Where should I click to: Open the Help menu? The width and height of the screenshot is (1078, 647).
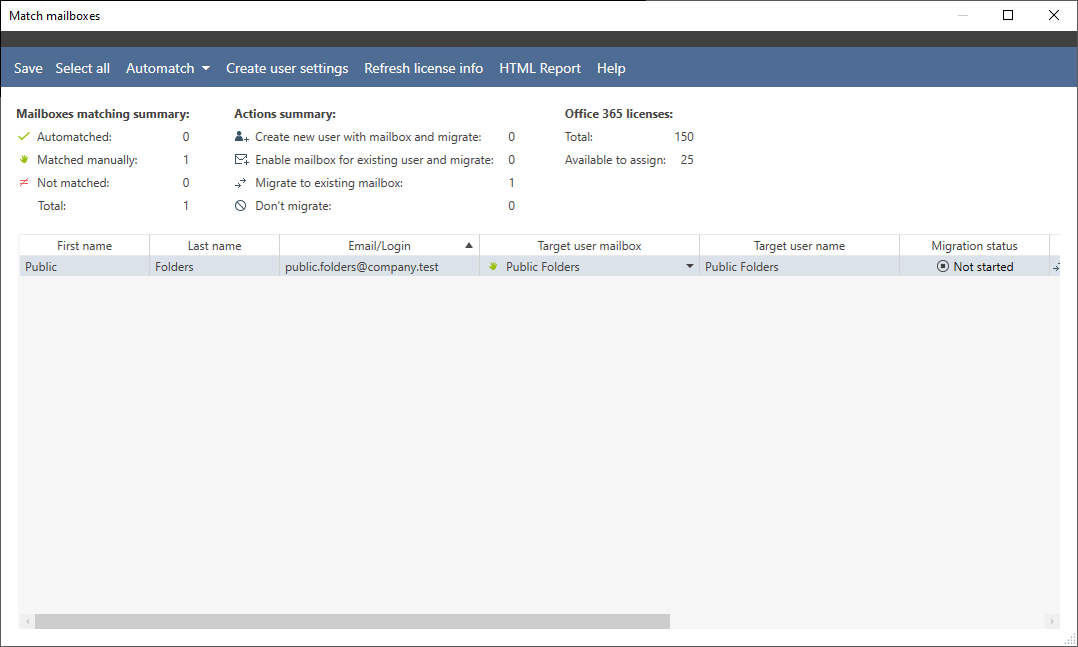(611, 67)
